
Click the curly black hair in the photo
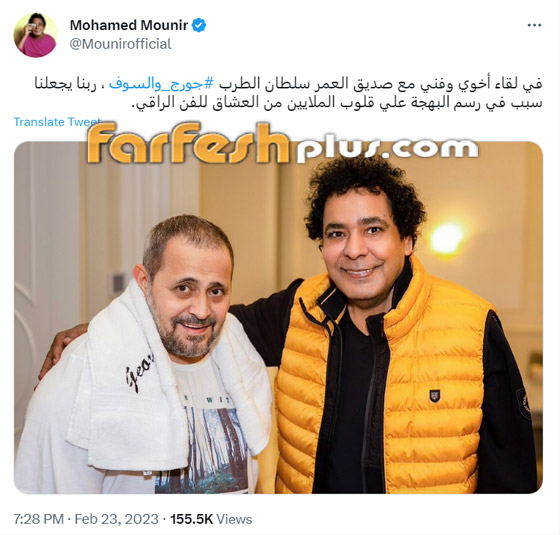click(364, 193)
